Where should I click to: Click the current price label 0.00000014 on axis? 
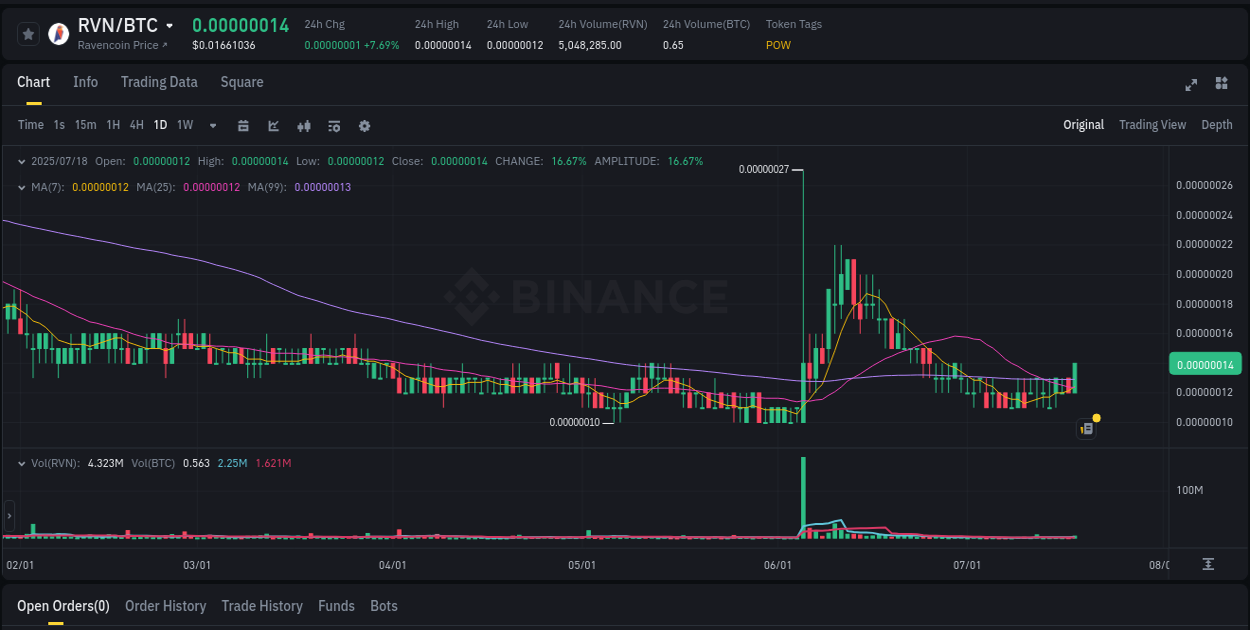tap(1205, 365)
